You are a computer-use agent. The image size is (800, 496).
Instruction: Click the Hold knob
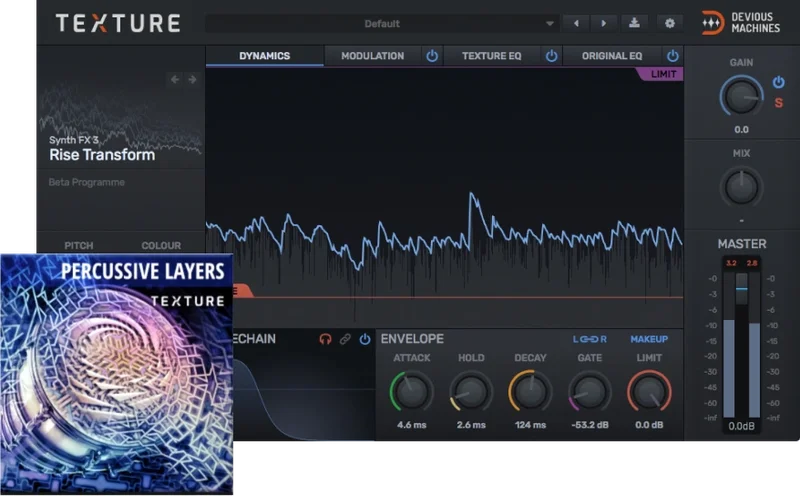click(470, 392)
